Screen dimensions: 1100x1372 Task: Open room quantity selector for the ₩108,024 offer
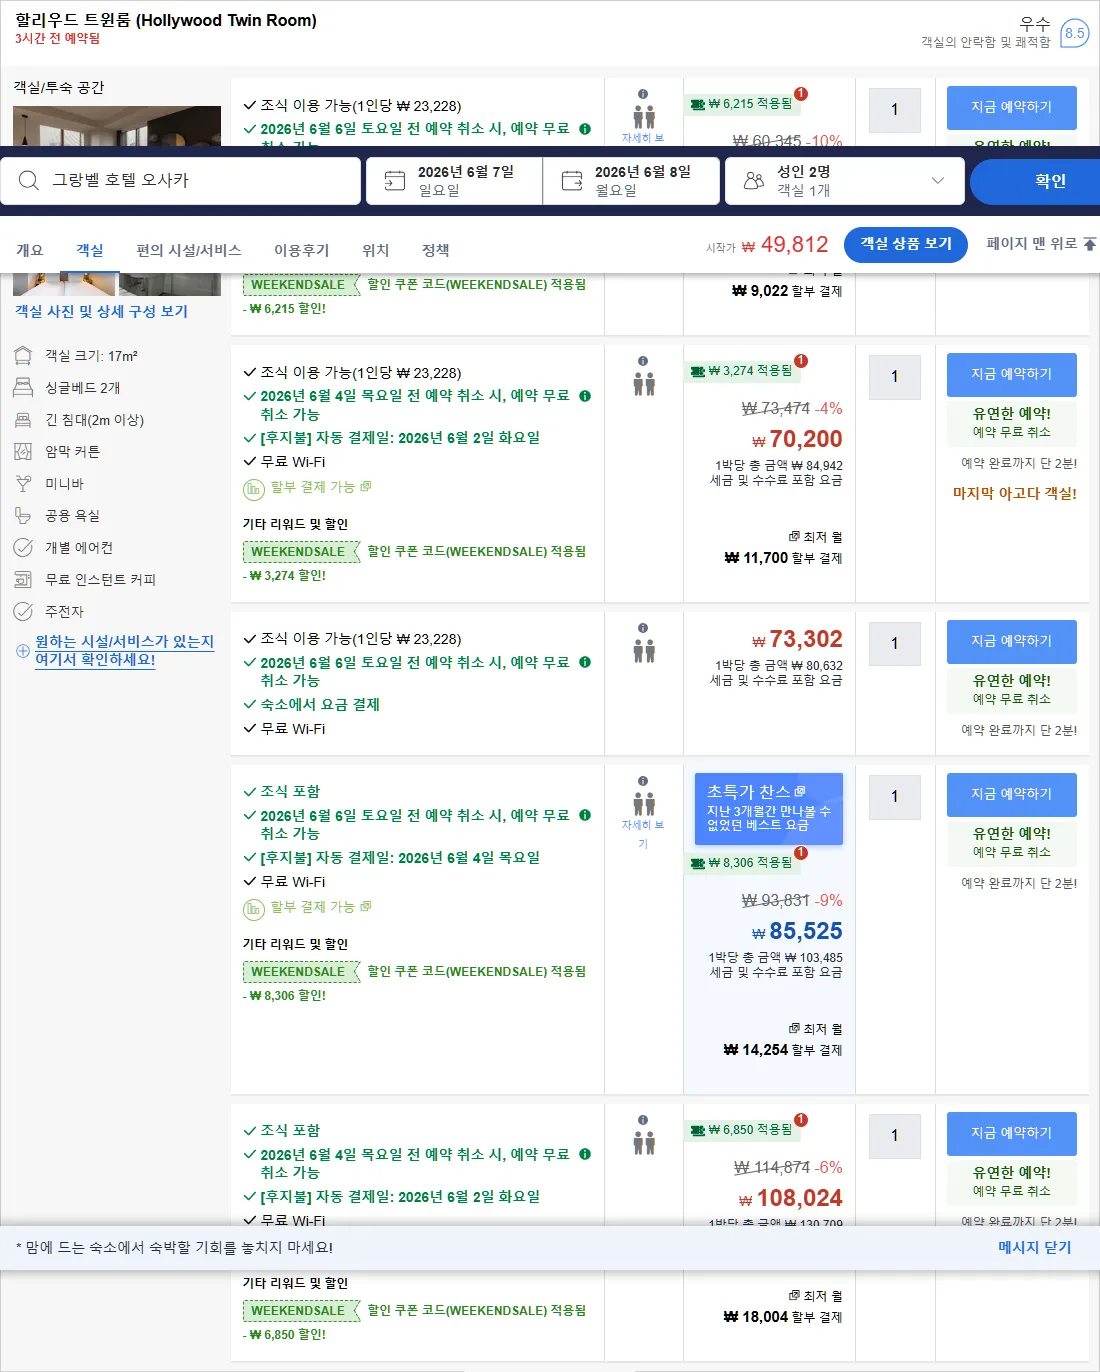[894, 1136]
